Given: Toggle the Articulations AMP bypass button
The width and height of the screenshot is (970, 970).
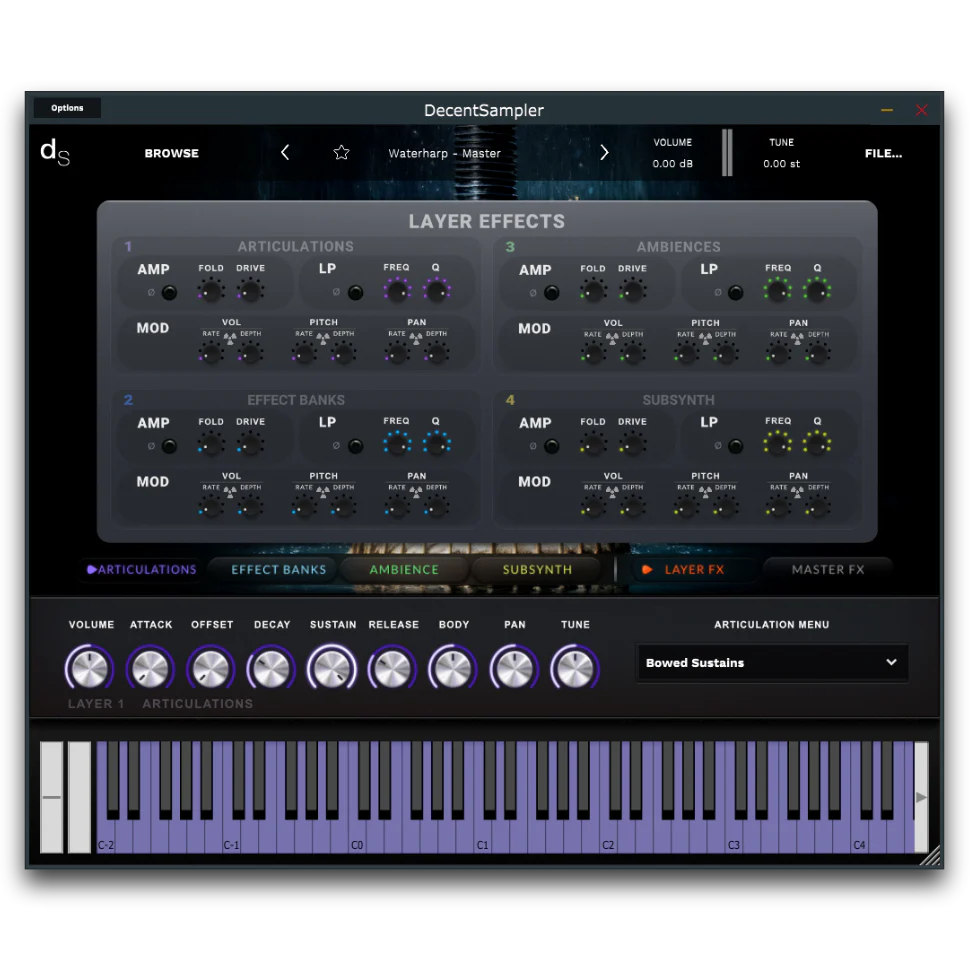Looking at the screenshot, I should click(169, 292).
